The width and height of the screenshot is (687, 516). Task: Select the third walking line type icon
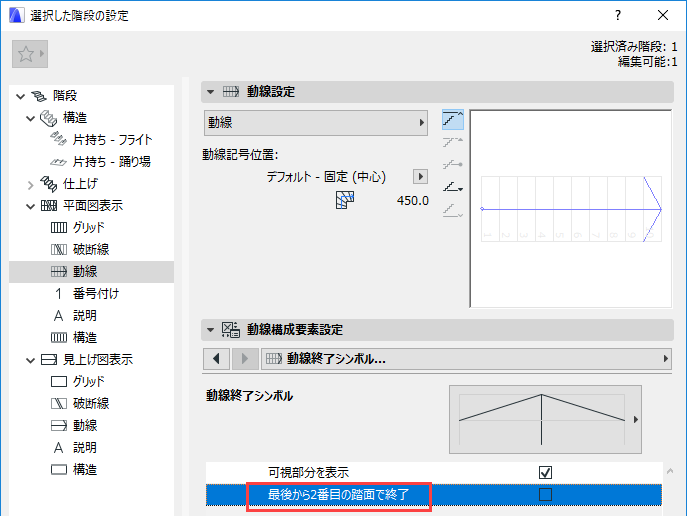click(453, 165)
